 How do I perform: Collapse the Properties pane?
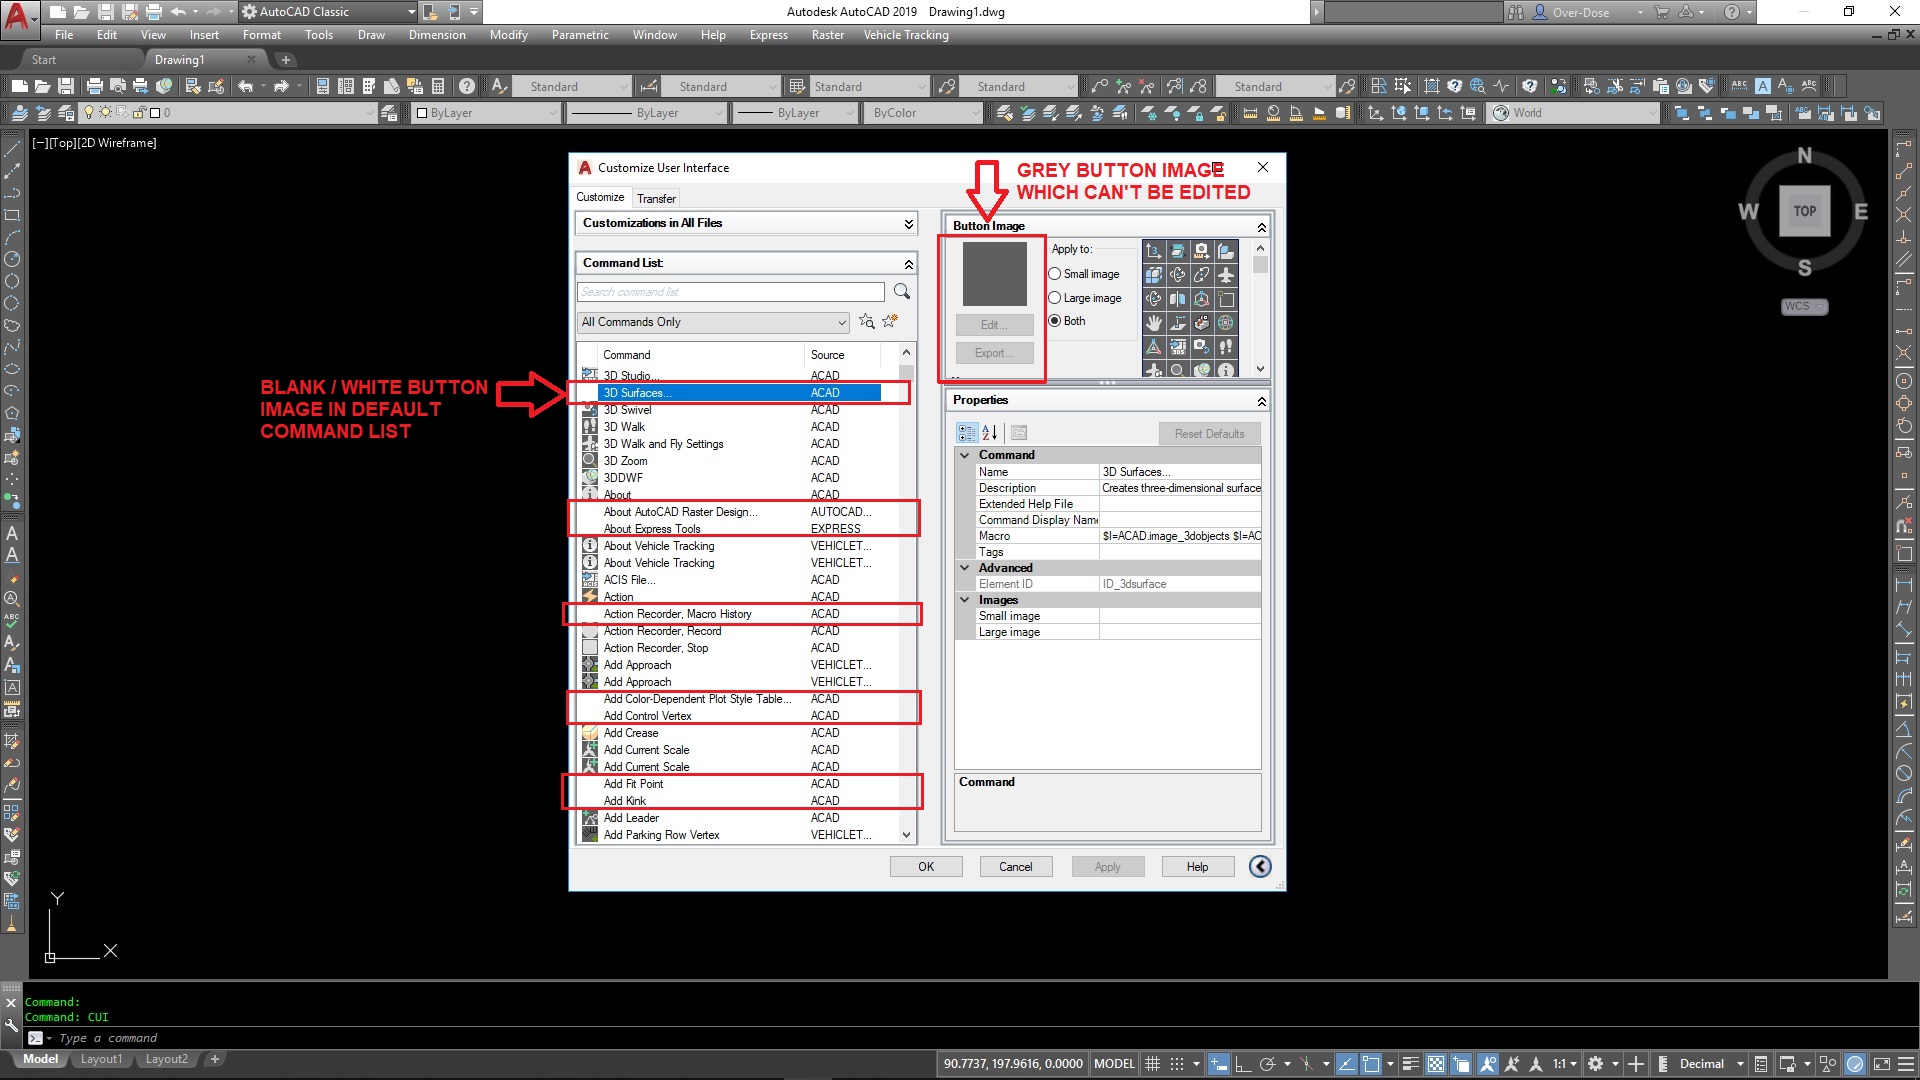click(1261, 401)
